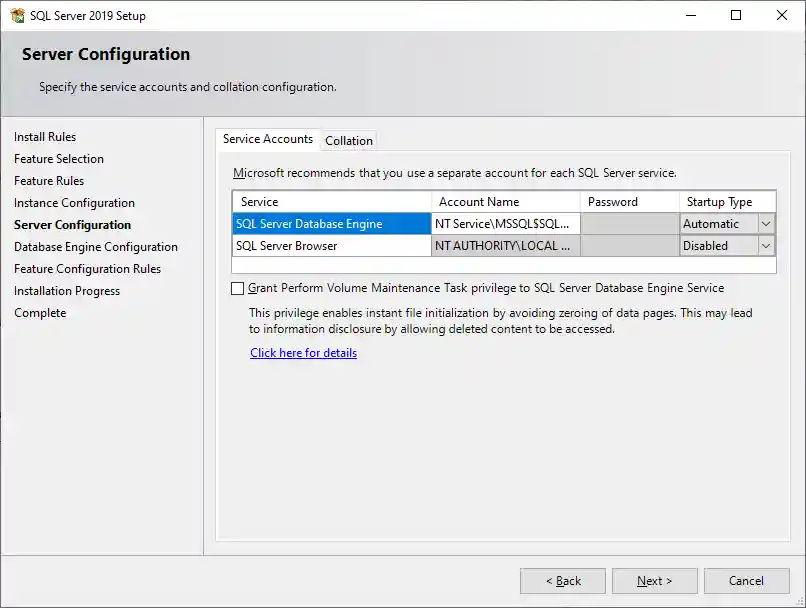Image resolution: width=806 pixels, height=608 pixels.
Task: Open Click here for details link
Action: point(303,353)
